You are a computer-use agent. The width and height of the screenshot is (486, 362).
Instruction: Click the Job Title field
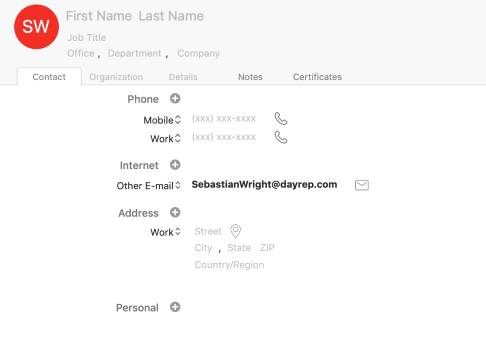coord(87,38)
